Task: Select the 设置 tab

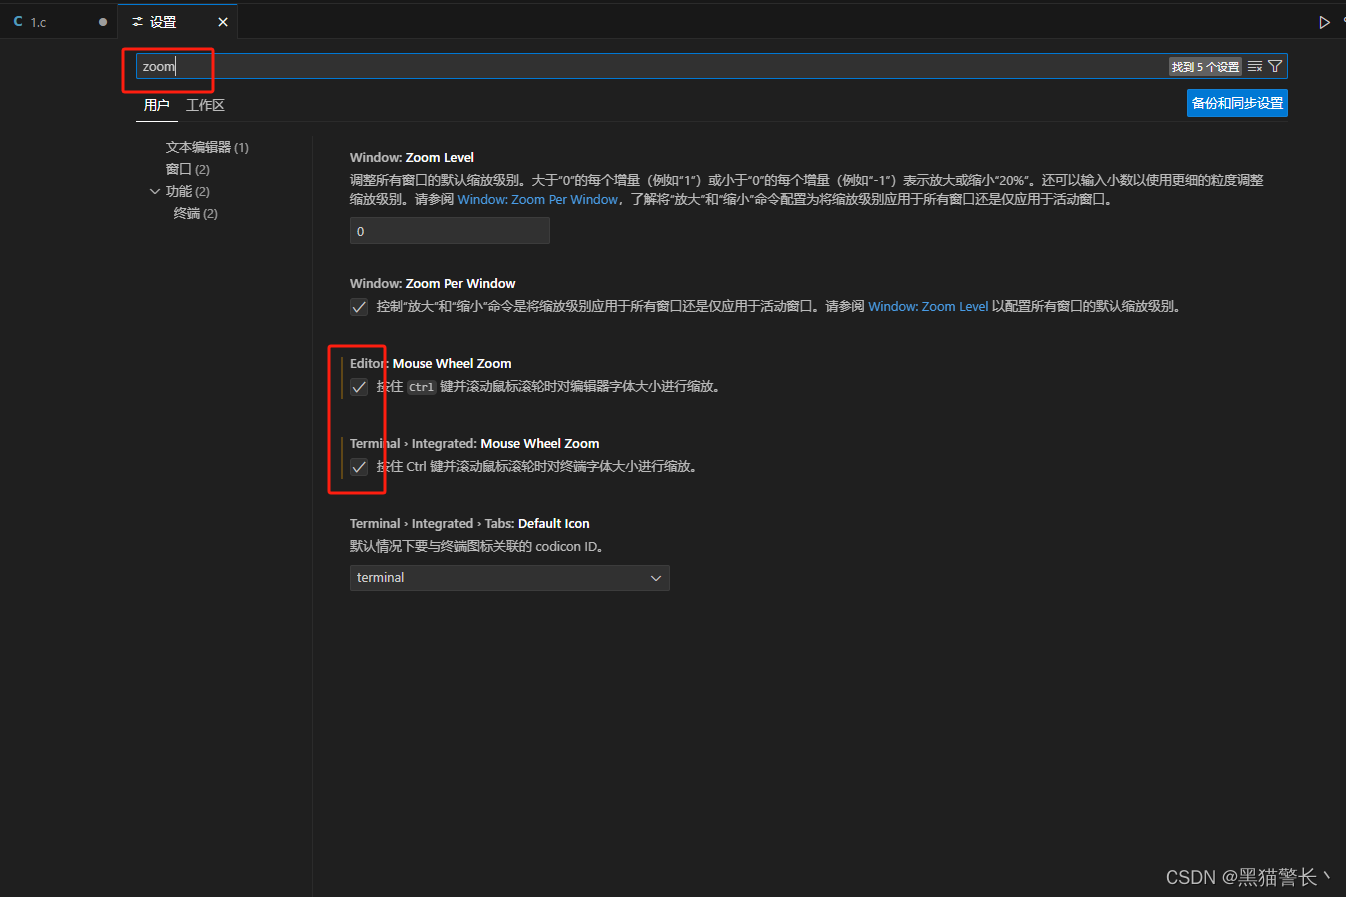Action: coord(177,21)
